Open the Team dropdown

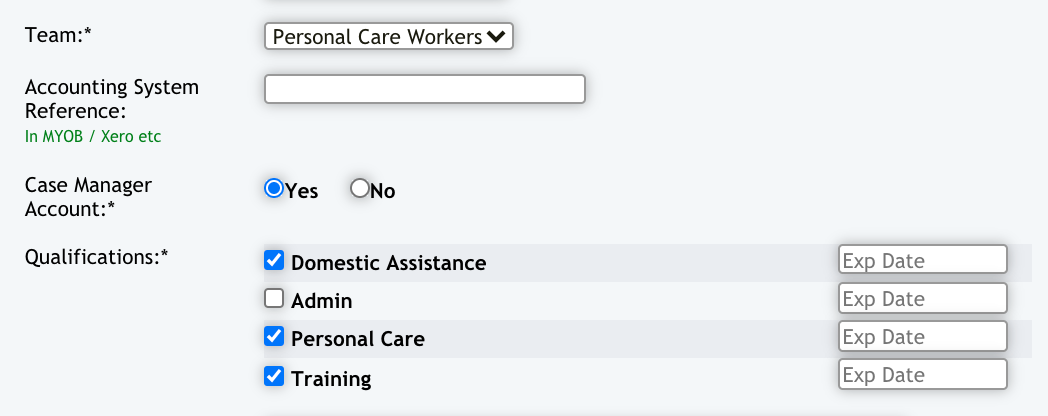point(389,37)
